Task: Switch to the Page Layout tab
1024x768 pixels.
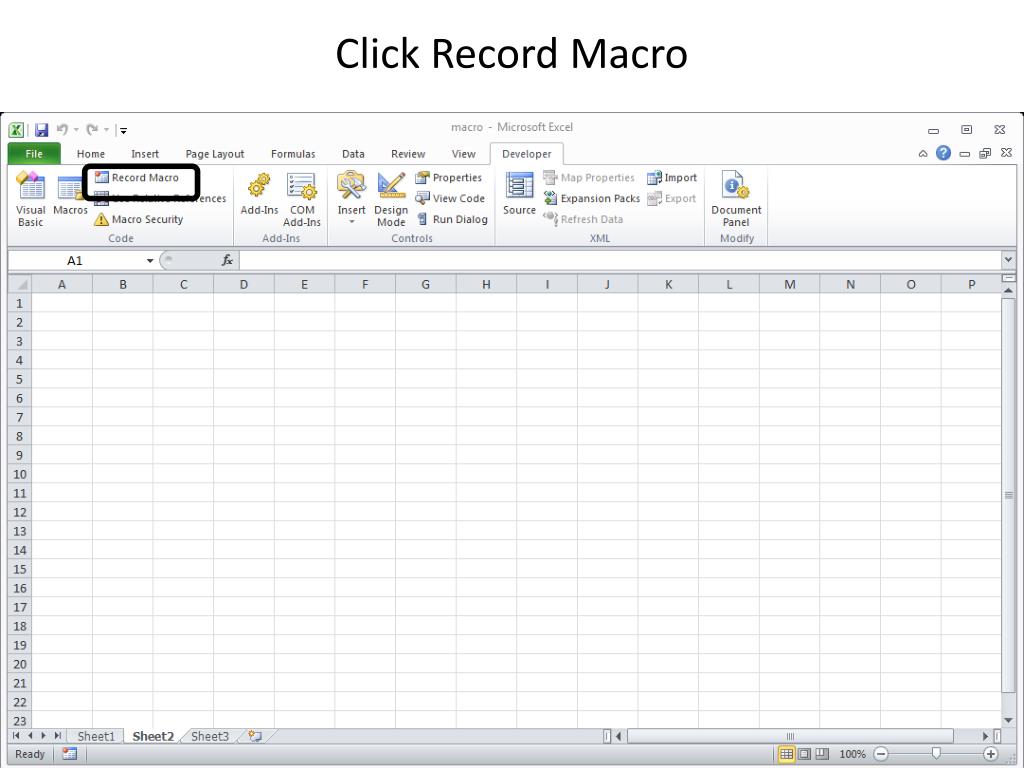Action: (x=215, y=153)
